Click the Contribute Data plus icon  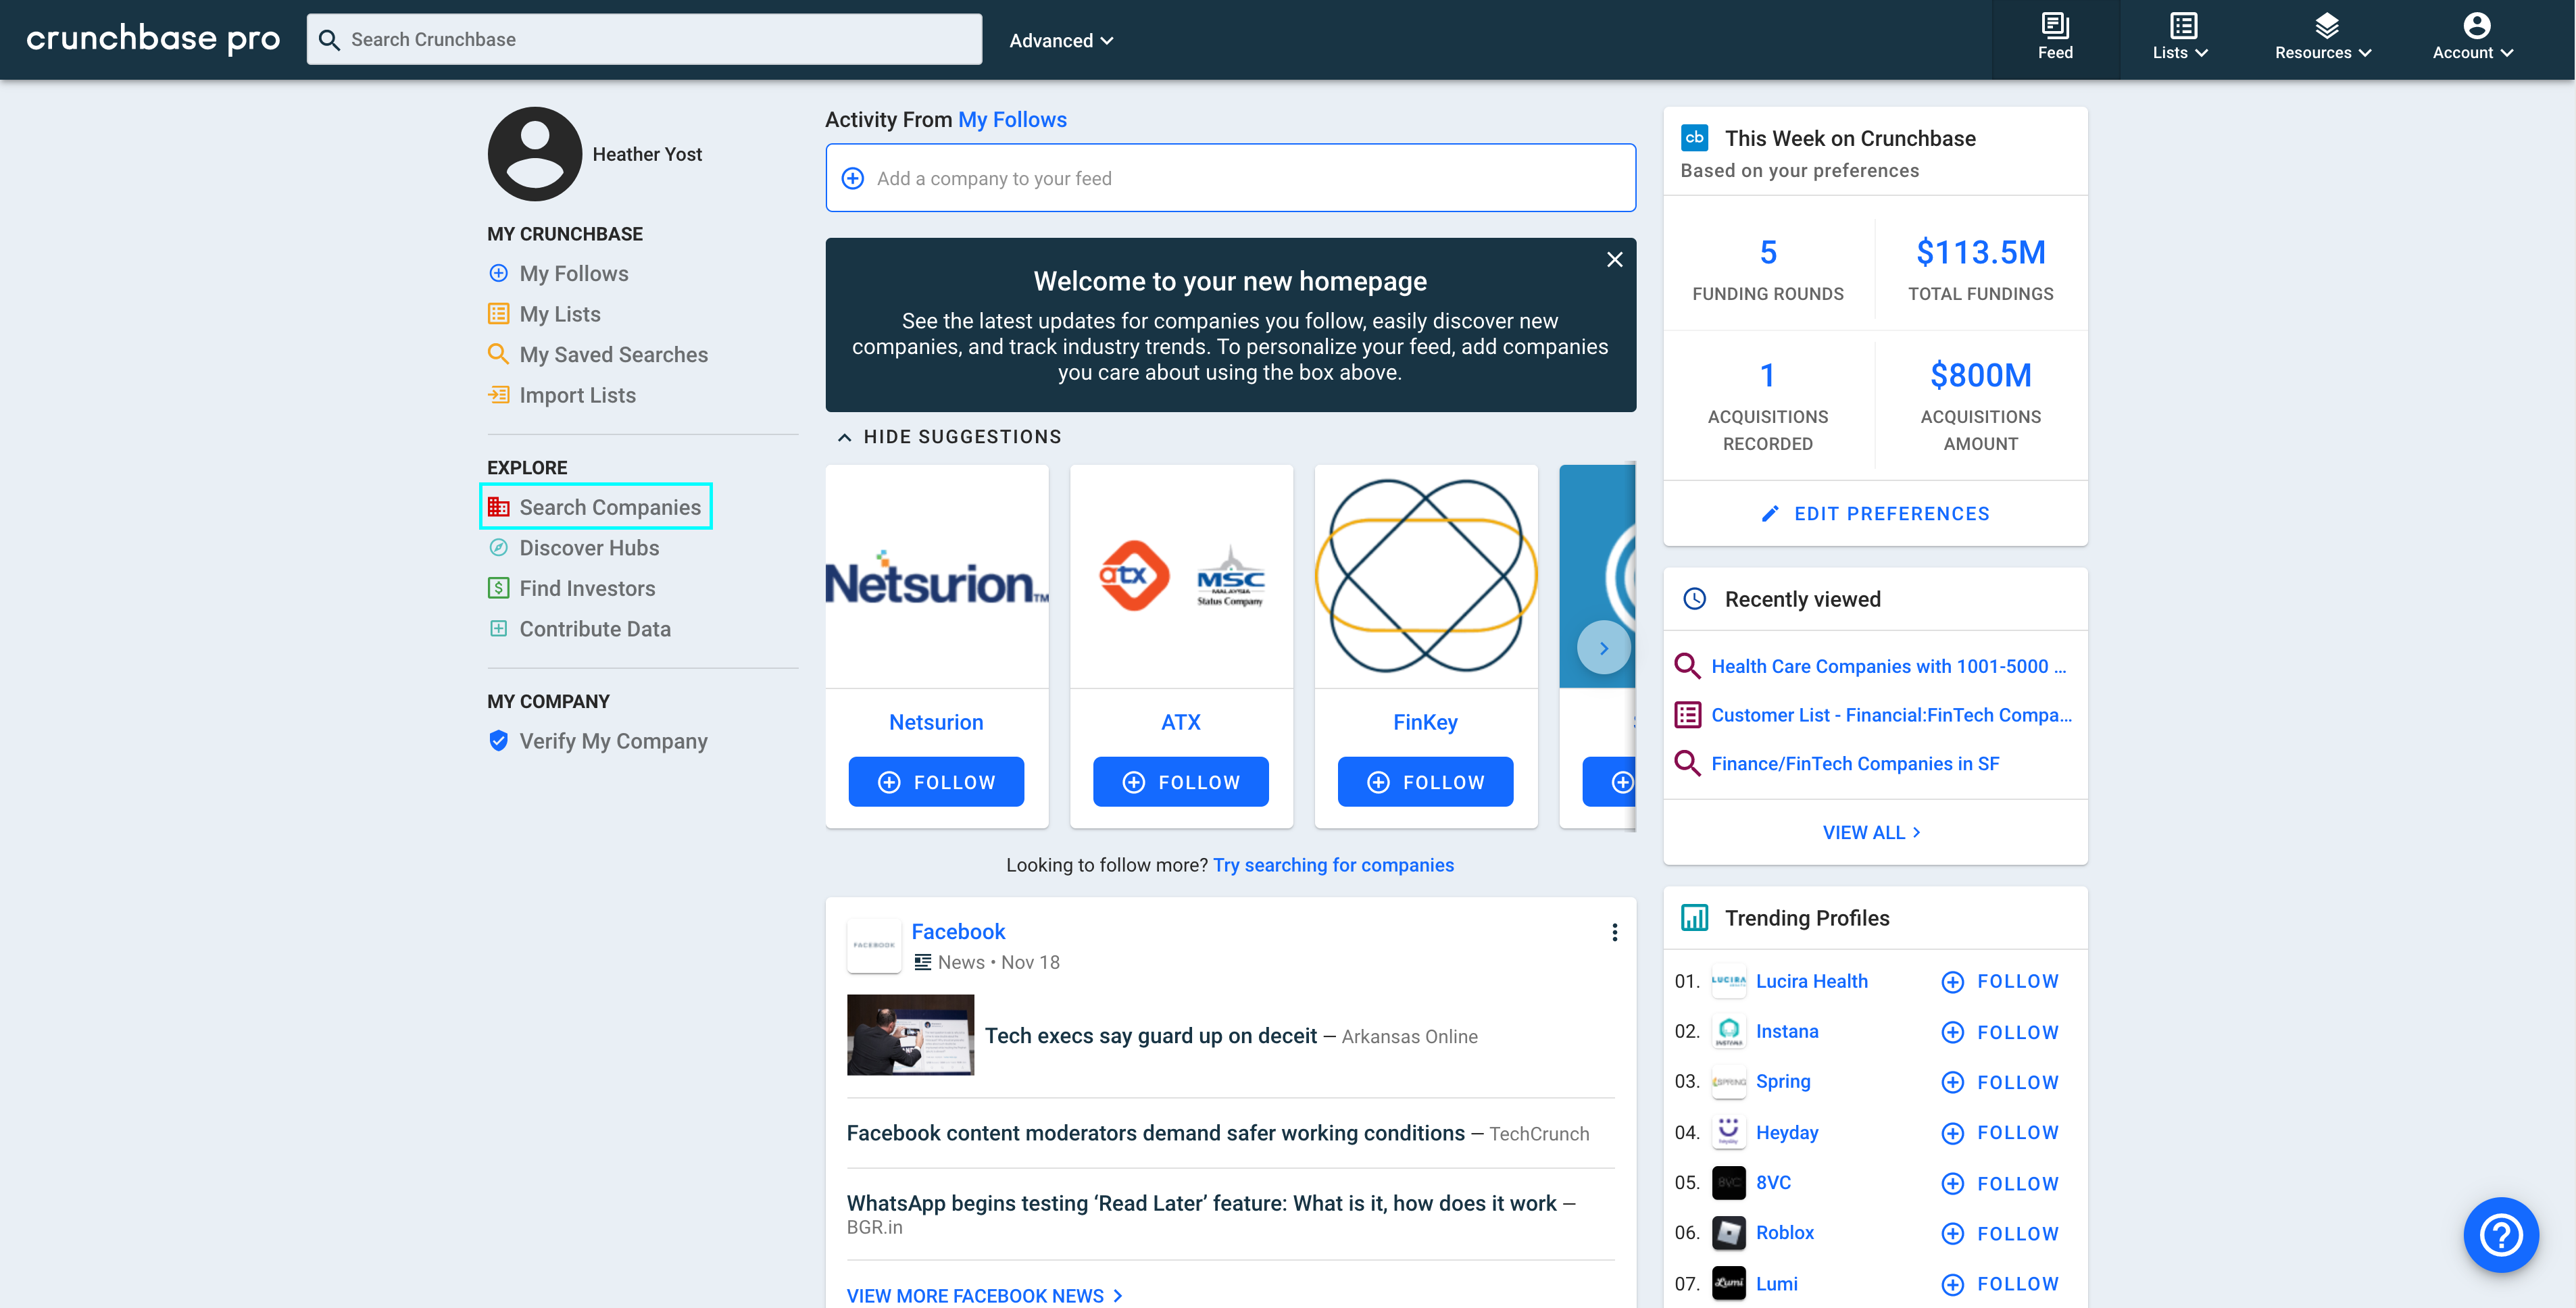click(498, 628)
